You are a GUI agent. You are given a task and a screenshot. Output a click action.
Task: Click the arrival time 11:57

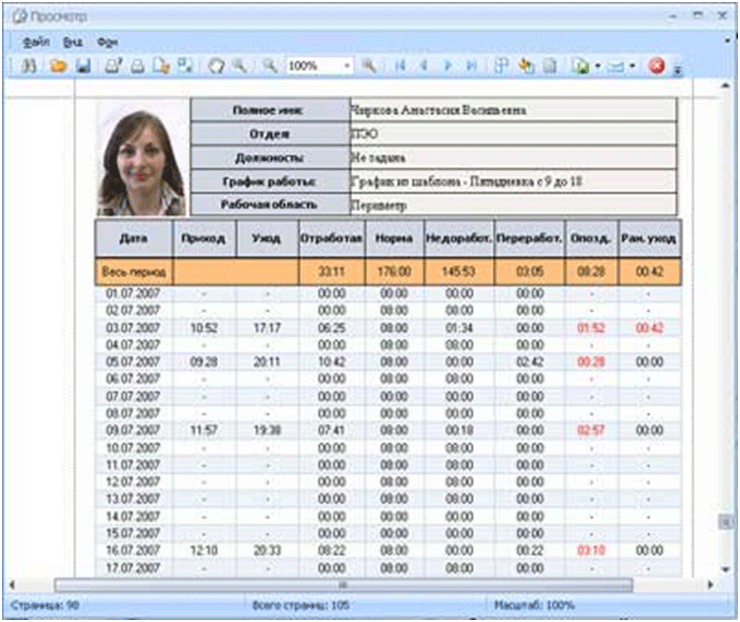tap(204, 430)
